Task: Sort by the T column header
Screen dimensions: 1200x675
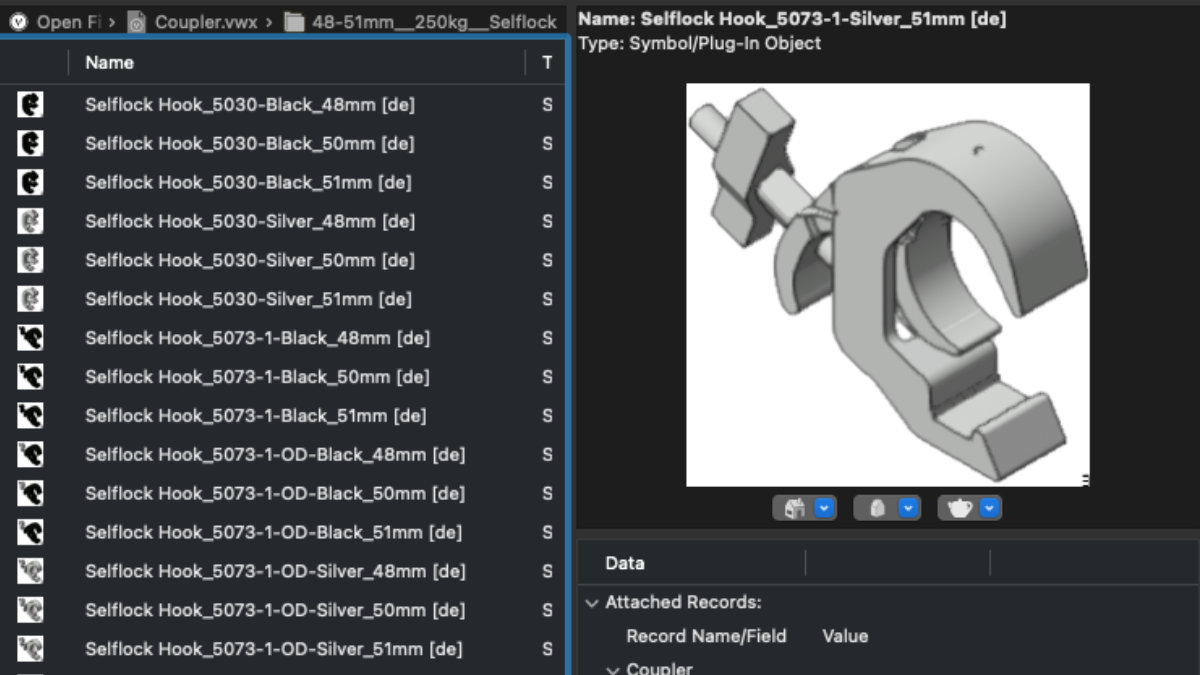Action: click(547, 62)
